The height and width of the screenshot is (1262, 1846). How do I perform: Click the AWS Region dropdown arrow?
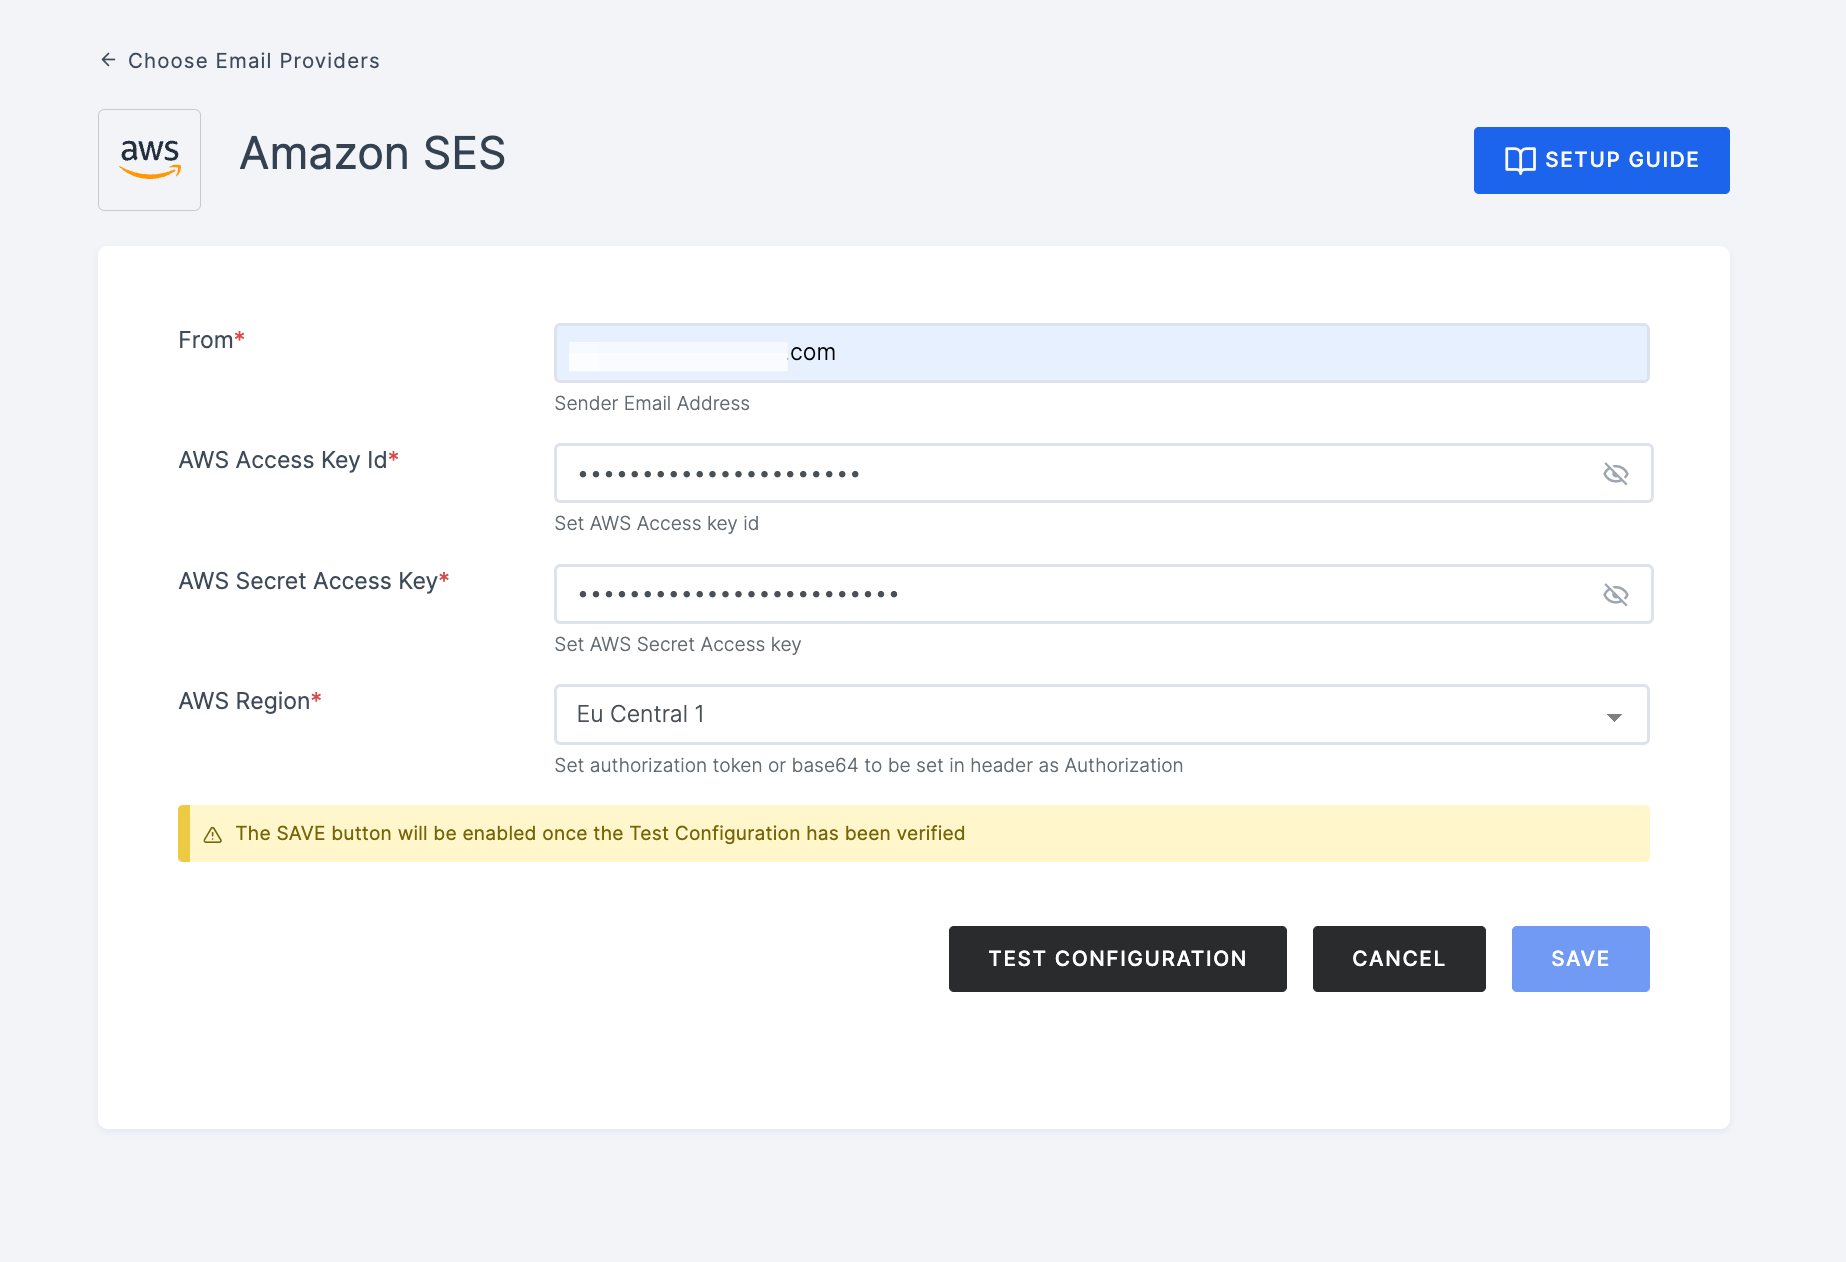[1613, 717]
